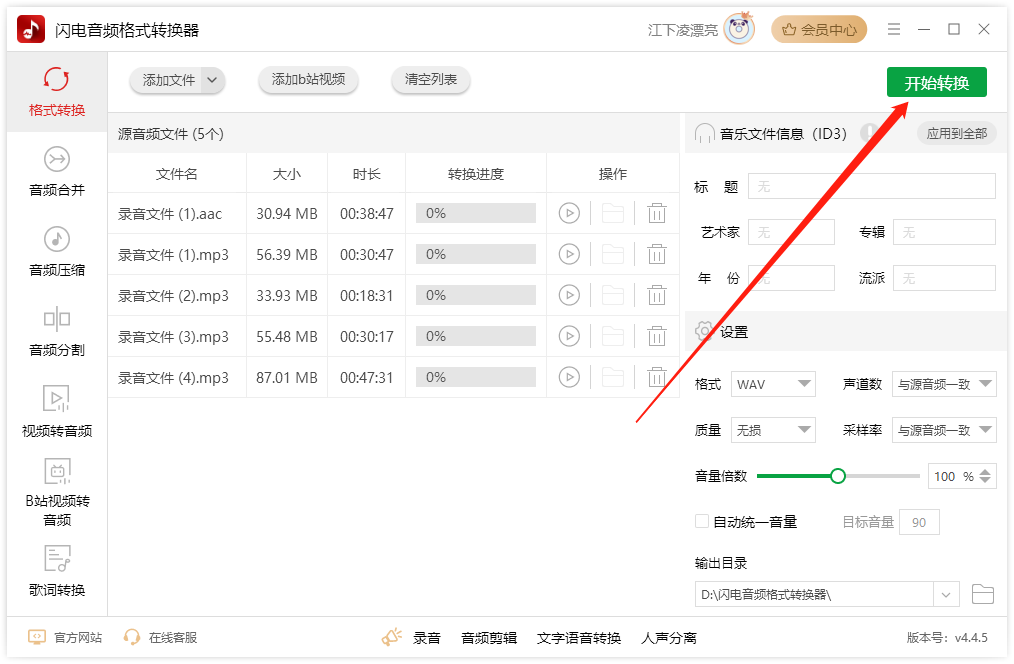Open the hamburger menu near window controls

893,29
